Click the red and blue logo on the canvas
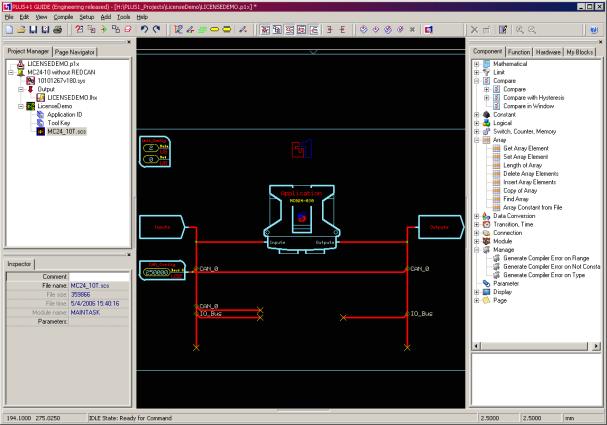 [302, 149]
